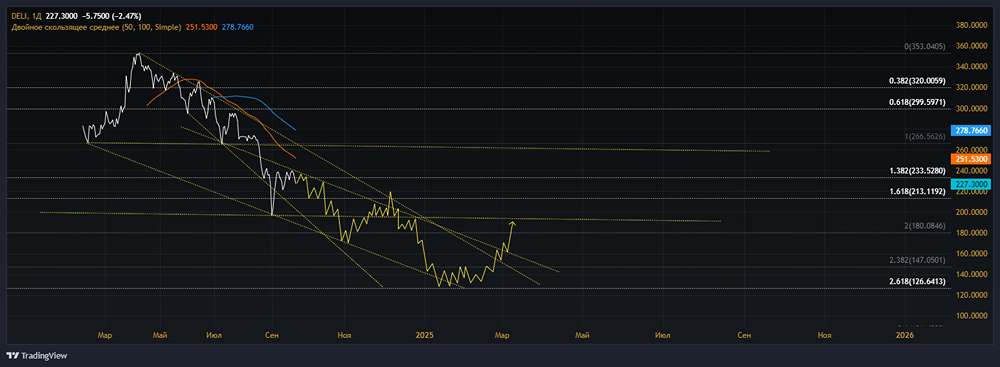
Task: Click the 200.0000 price axis label
Action: [971, 212]
